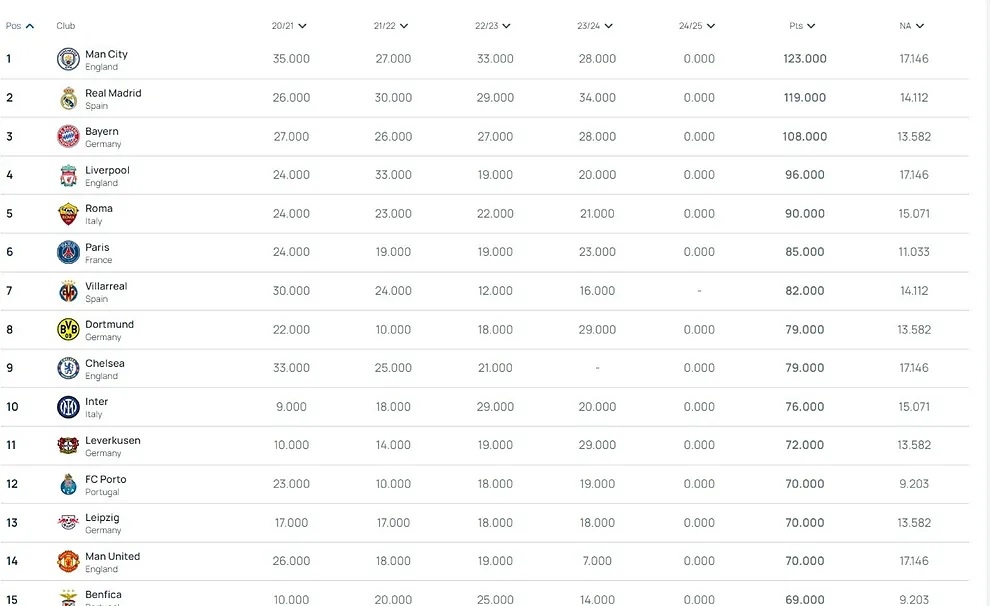Sort table by Pts column
990x606 pixels.
803,26
